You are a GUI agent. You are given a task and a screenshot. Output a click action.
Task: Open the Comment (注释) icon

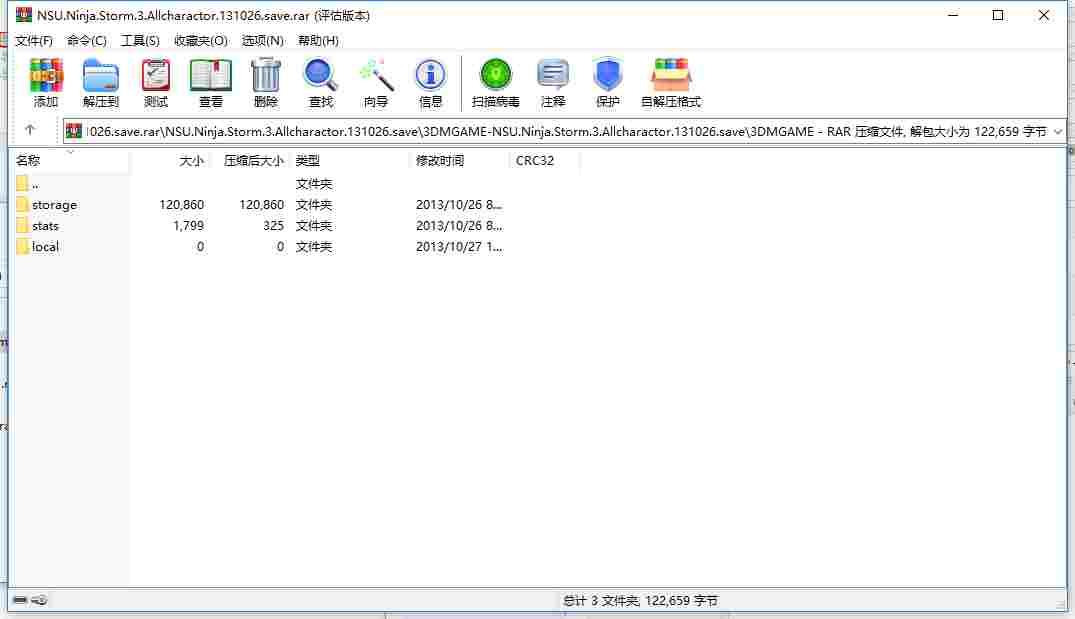point(553,75)
